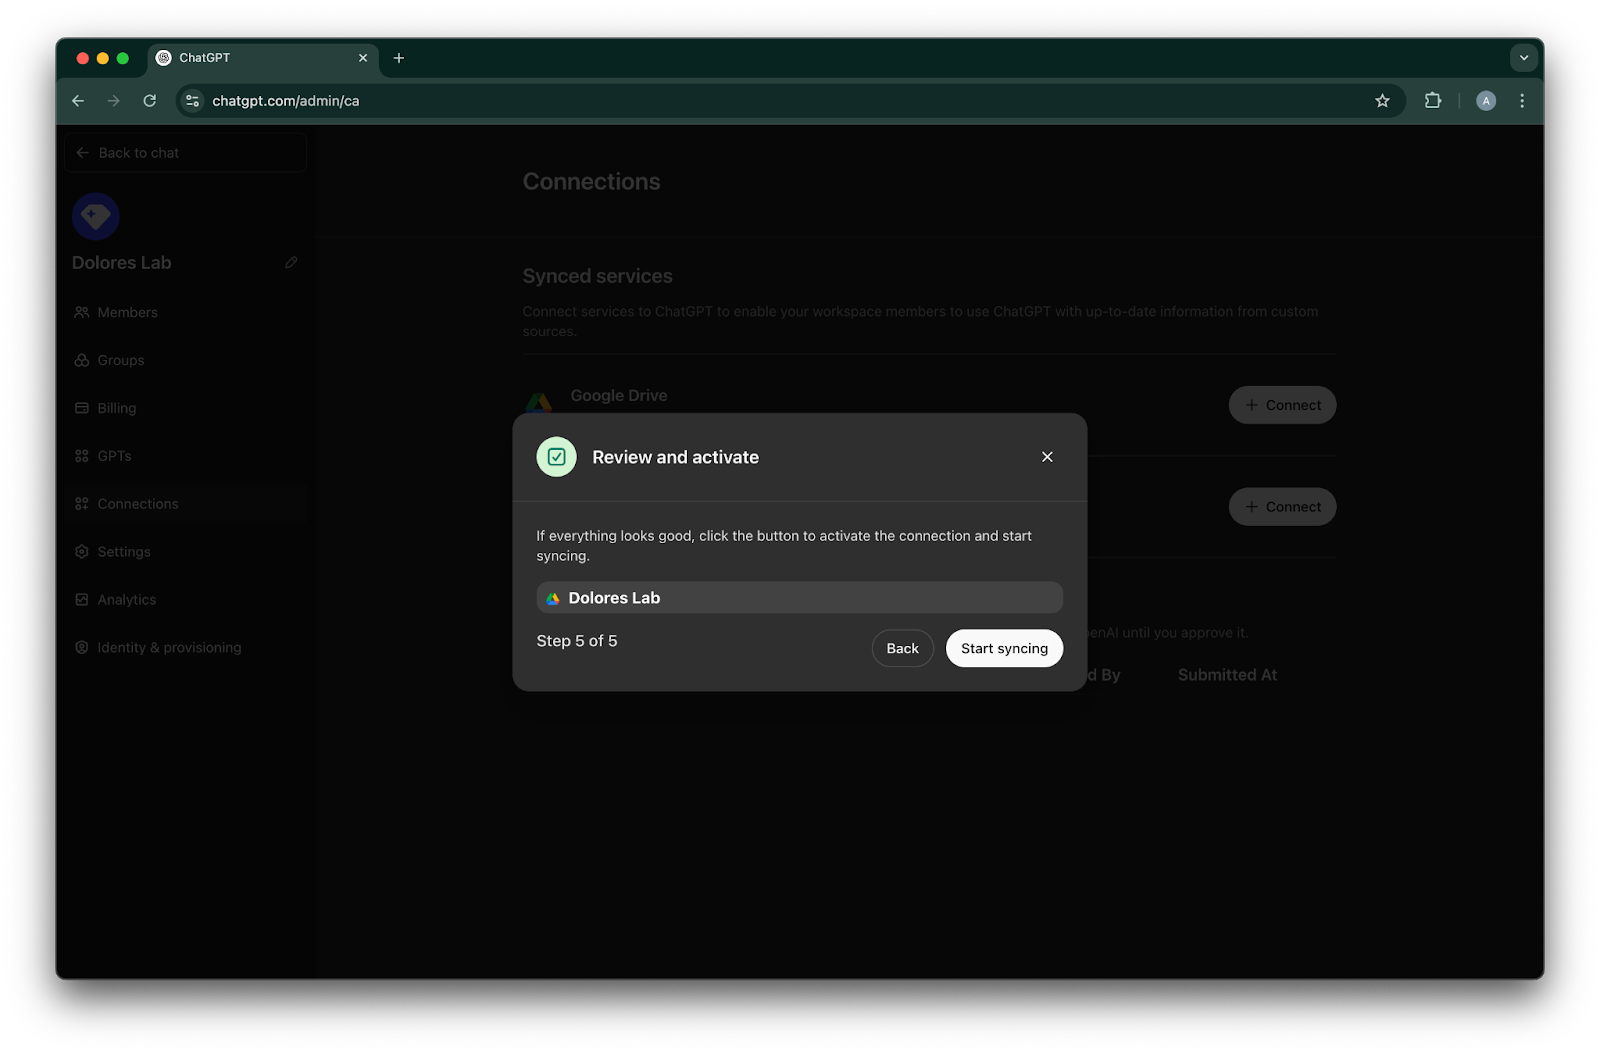The height and width of the screenshot is (1053, 1600).
Task: Click the GPTs grid icon
Action: [x=82, y=456]
